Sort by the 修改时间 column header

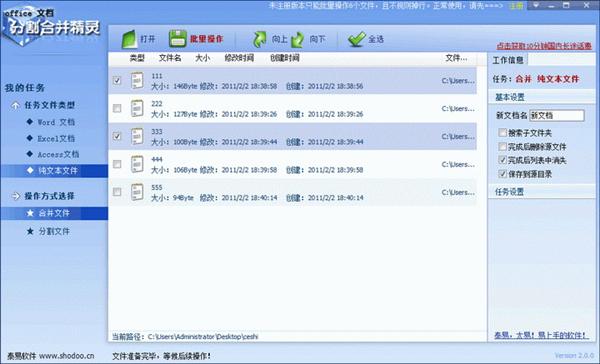tap(239, 58)
